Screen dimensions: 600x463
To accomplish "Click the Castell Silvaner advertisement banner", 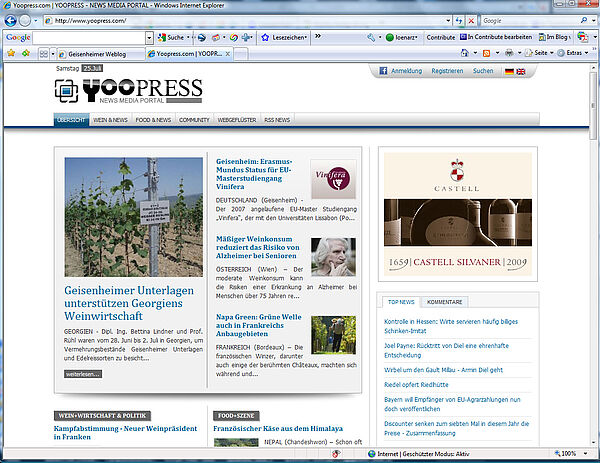I will point(458,213).
